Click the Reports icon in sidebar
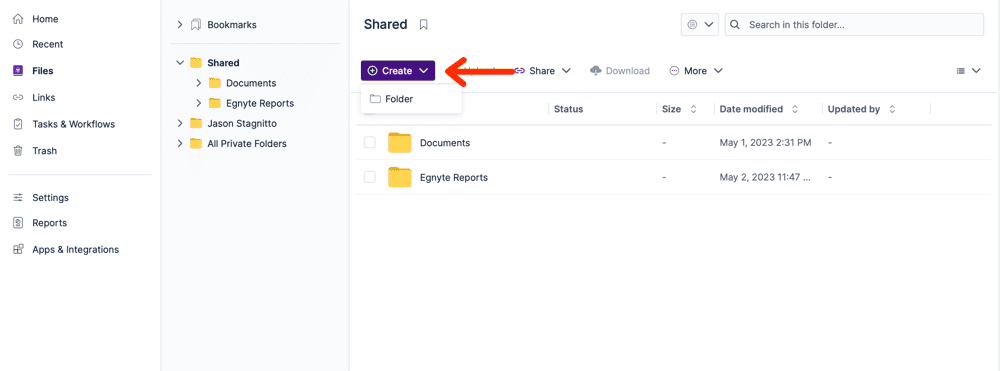The height and width of the screenshot is (371, 1000). [18, 223]
